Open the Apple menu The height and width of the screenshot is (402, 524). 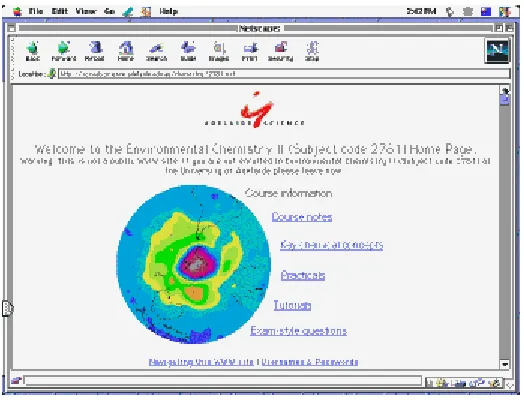point(17,11)
